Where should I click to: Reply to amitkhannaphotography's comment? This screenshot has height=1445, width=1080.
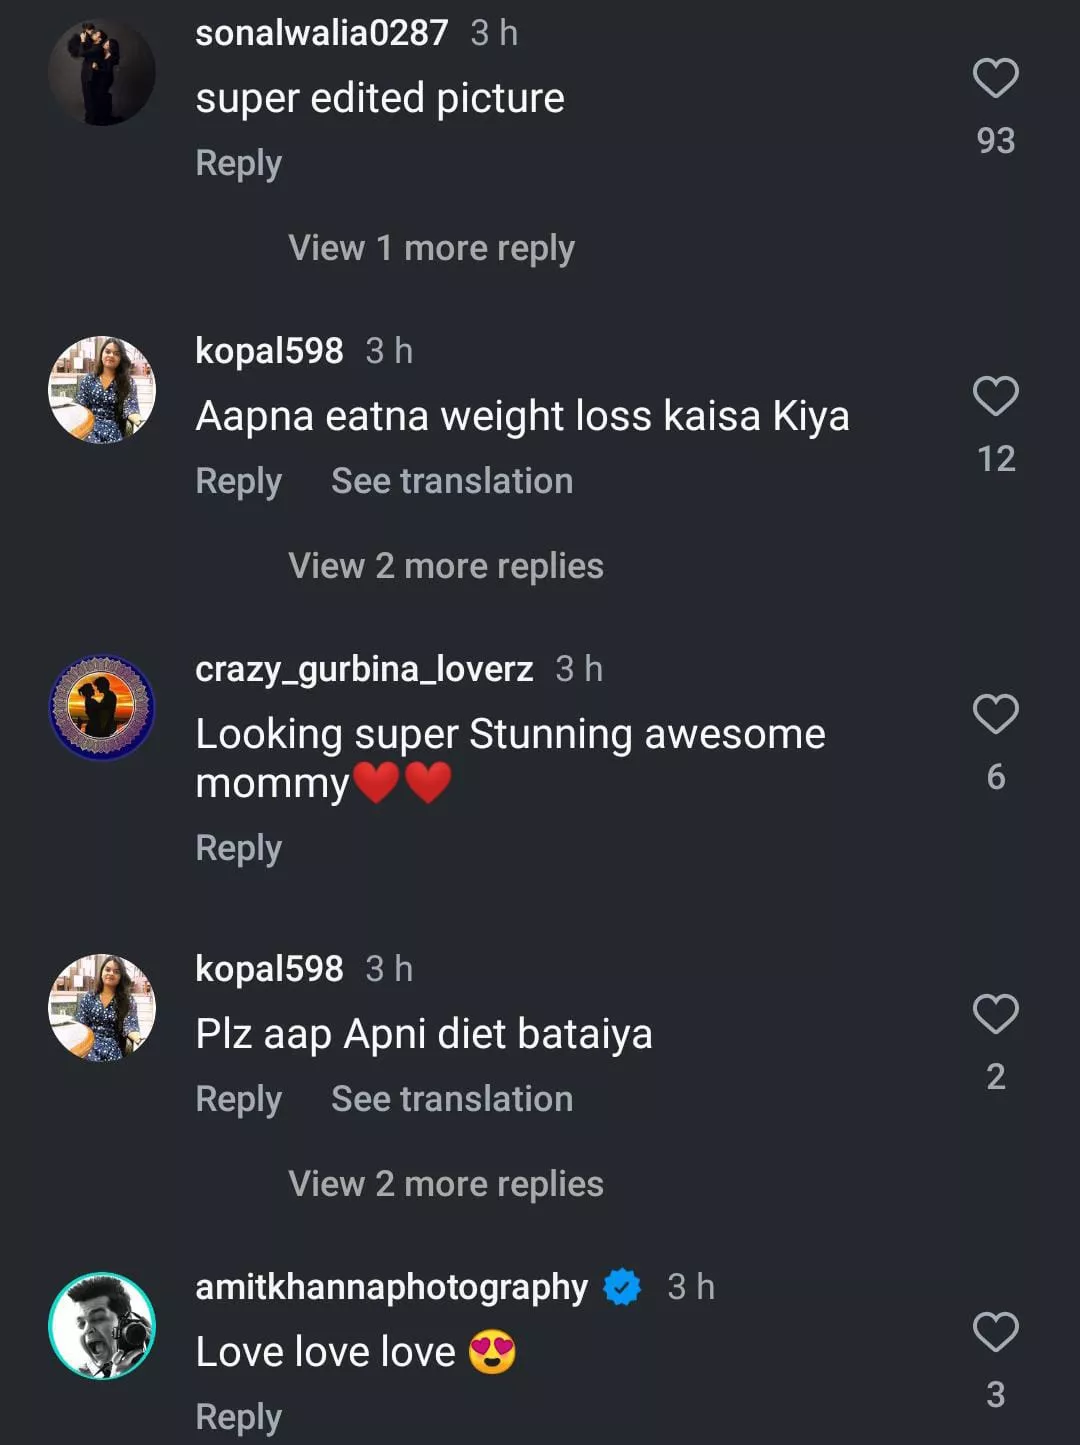[238, 1417]
